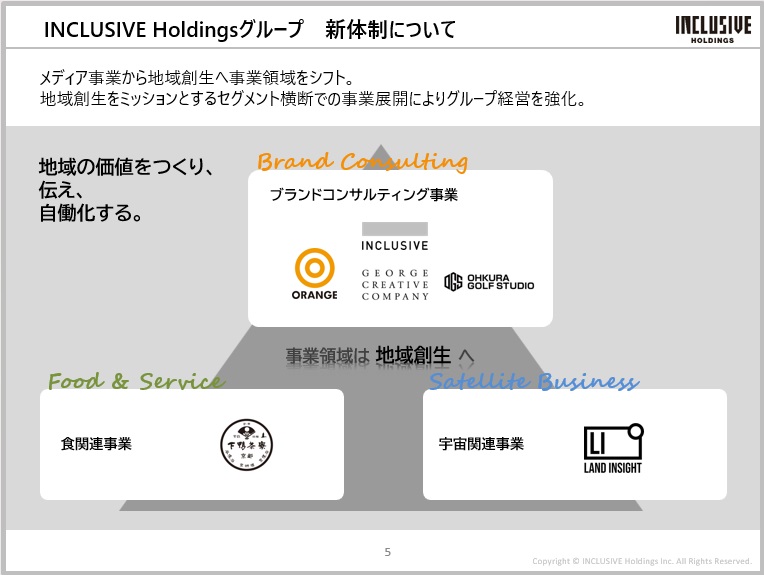Click the orange Brand Consulting heading

point(363,161)
